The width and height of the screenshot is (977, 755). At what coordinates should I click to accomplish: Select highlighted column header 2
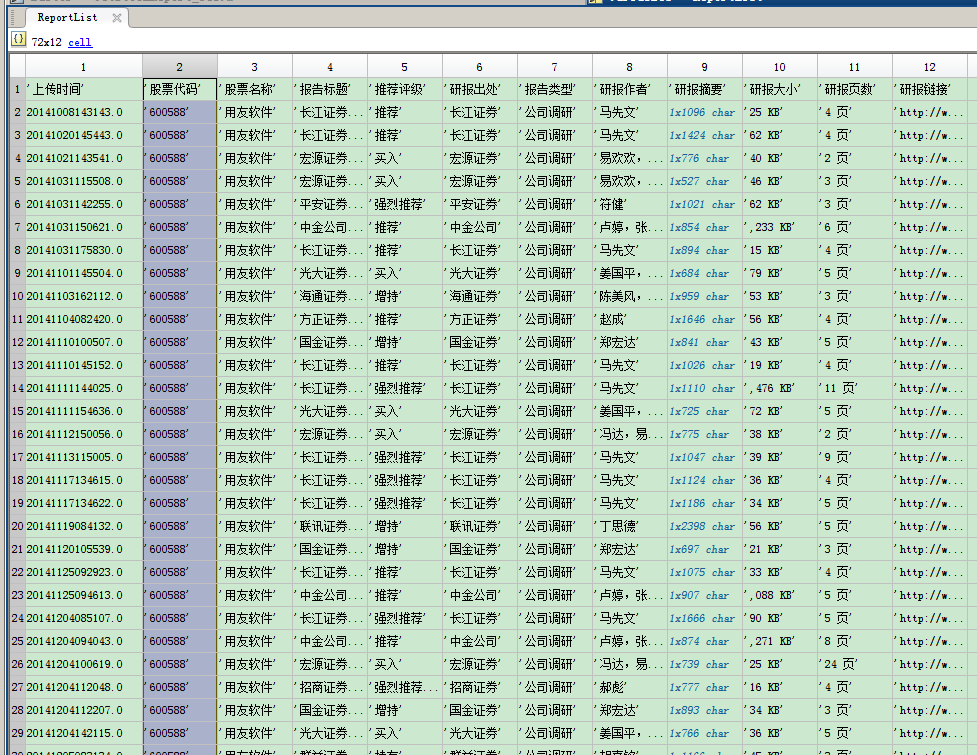(179, 67)
